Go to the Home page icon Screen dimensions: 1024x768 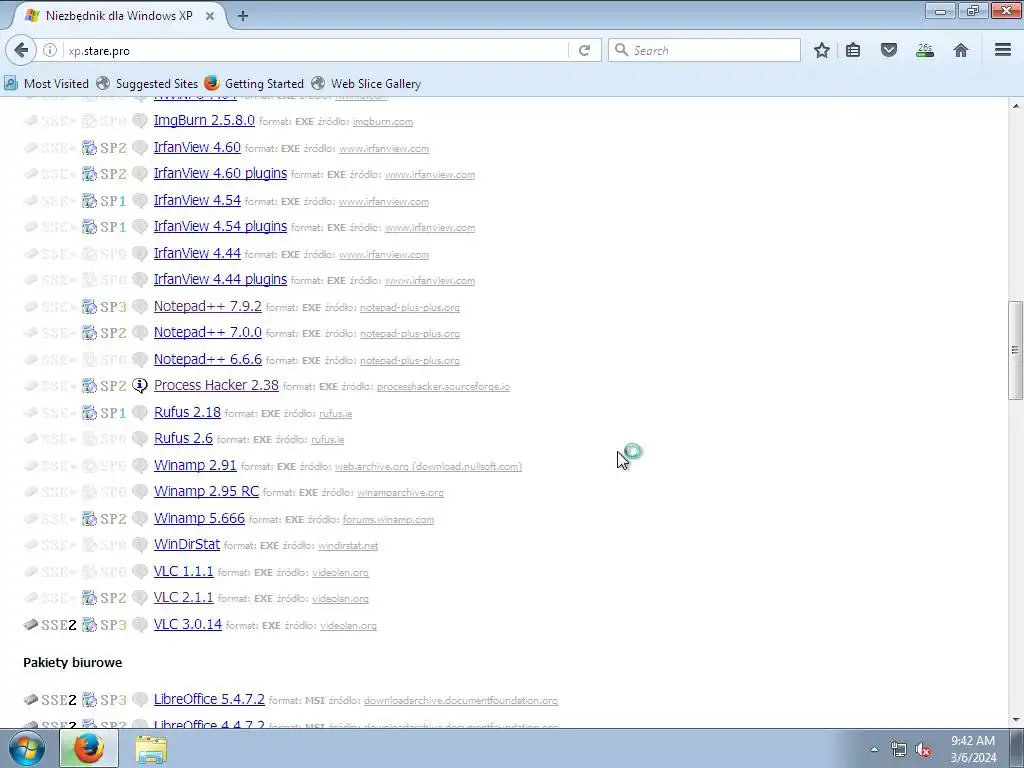click(x=961, y=50)
